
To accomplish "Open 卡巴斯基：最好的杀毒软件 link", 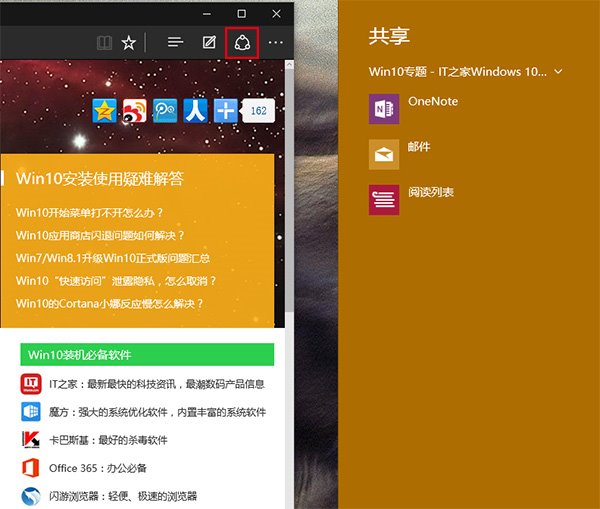I will pyautogui.click(x=108, y=440).
